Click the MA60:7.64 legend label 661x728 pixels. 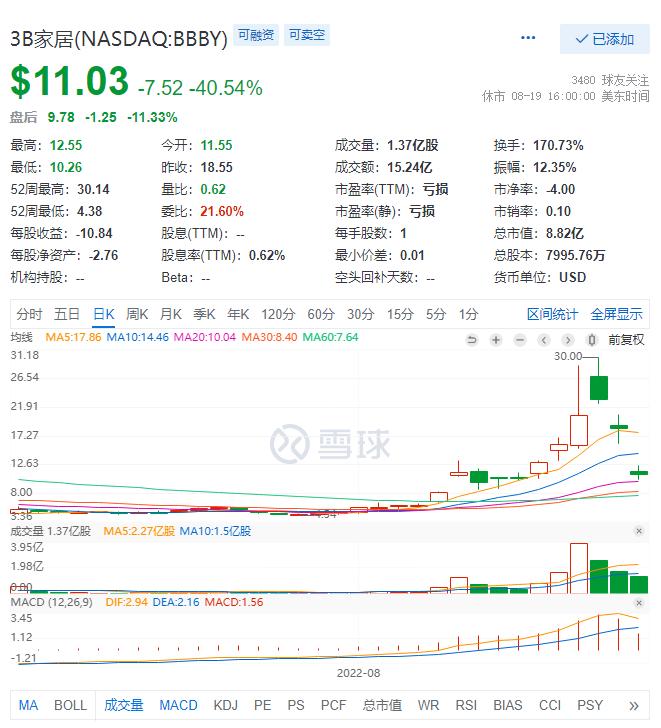(330, 337)
